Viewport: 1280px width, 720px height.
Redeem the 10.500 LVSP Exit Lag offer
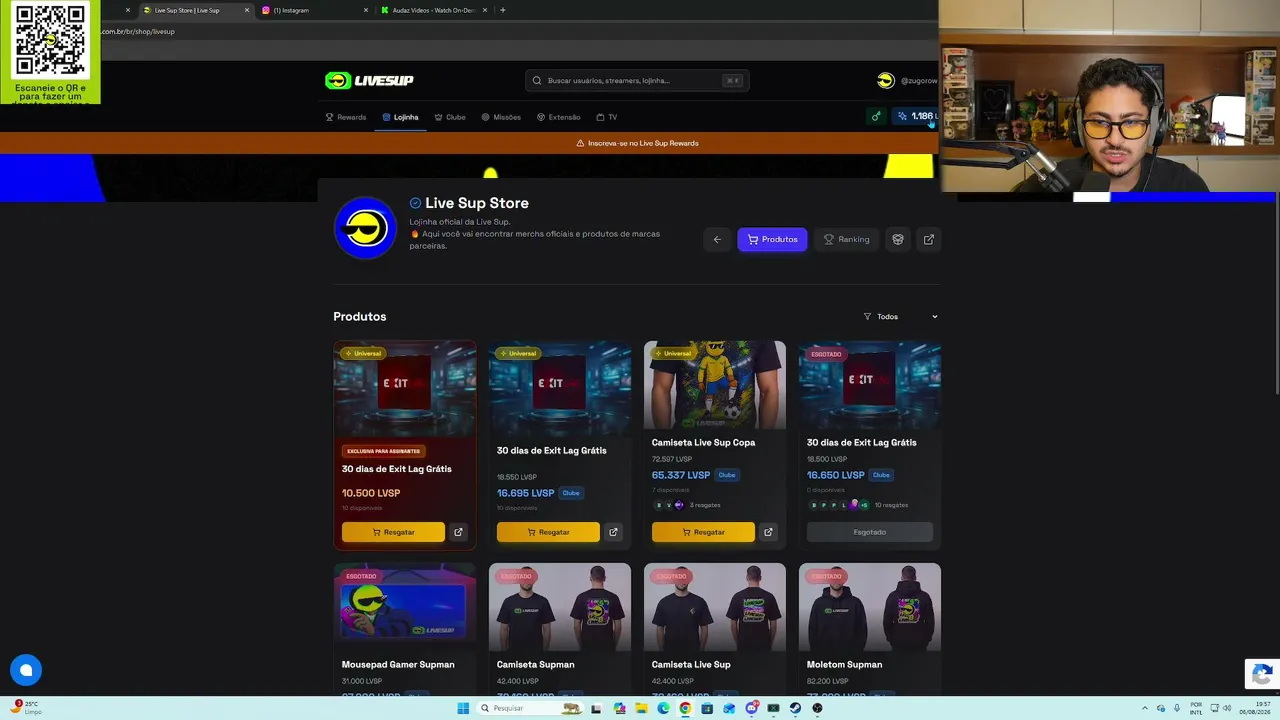pos(393,532)
